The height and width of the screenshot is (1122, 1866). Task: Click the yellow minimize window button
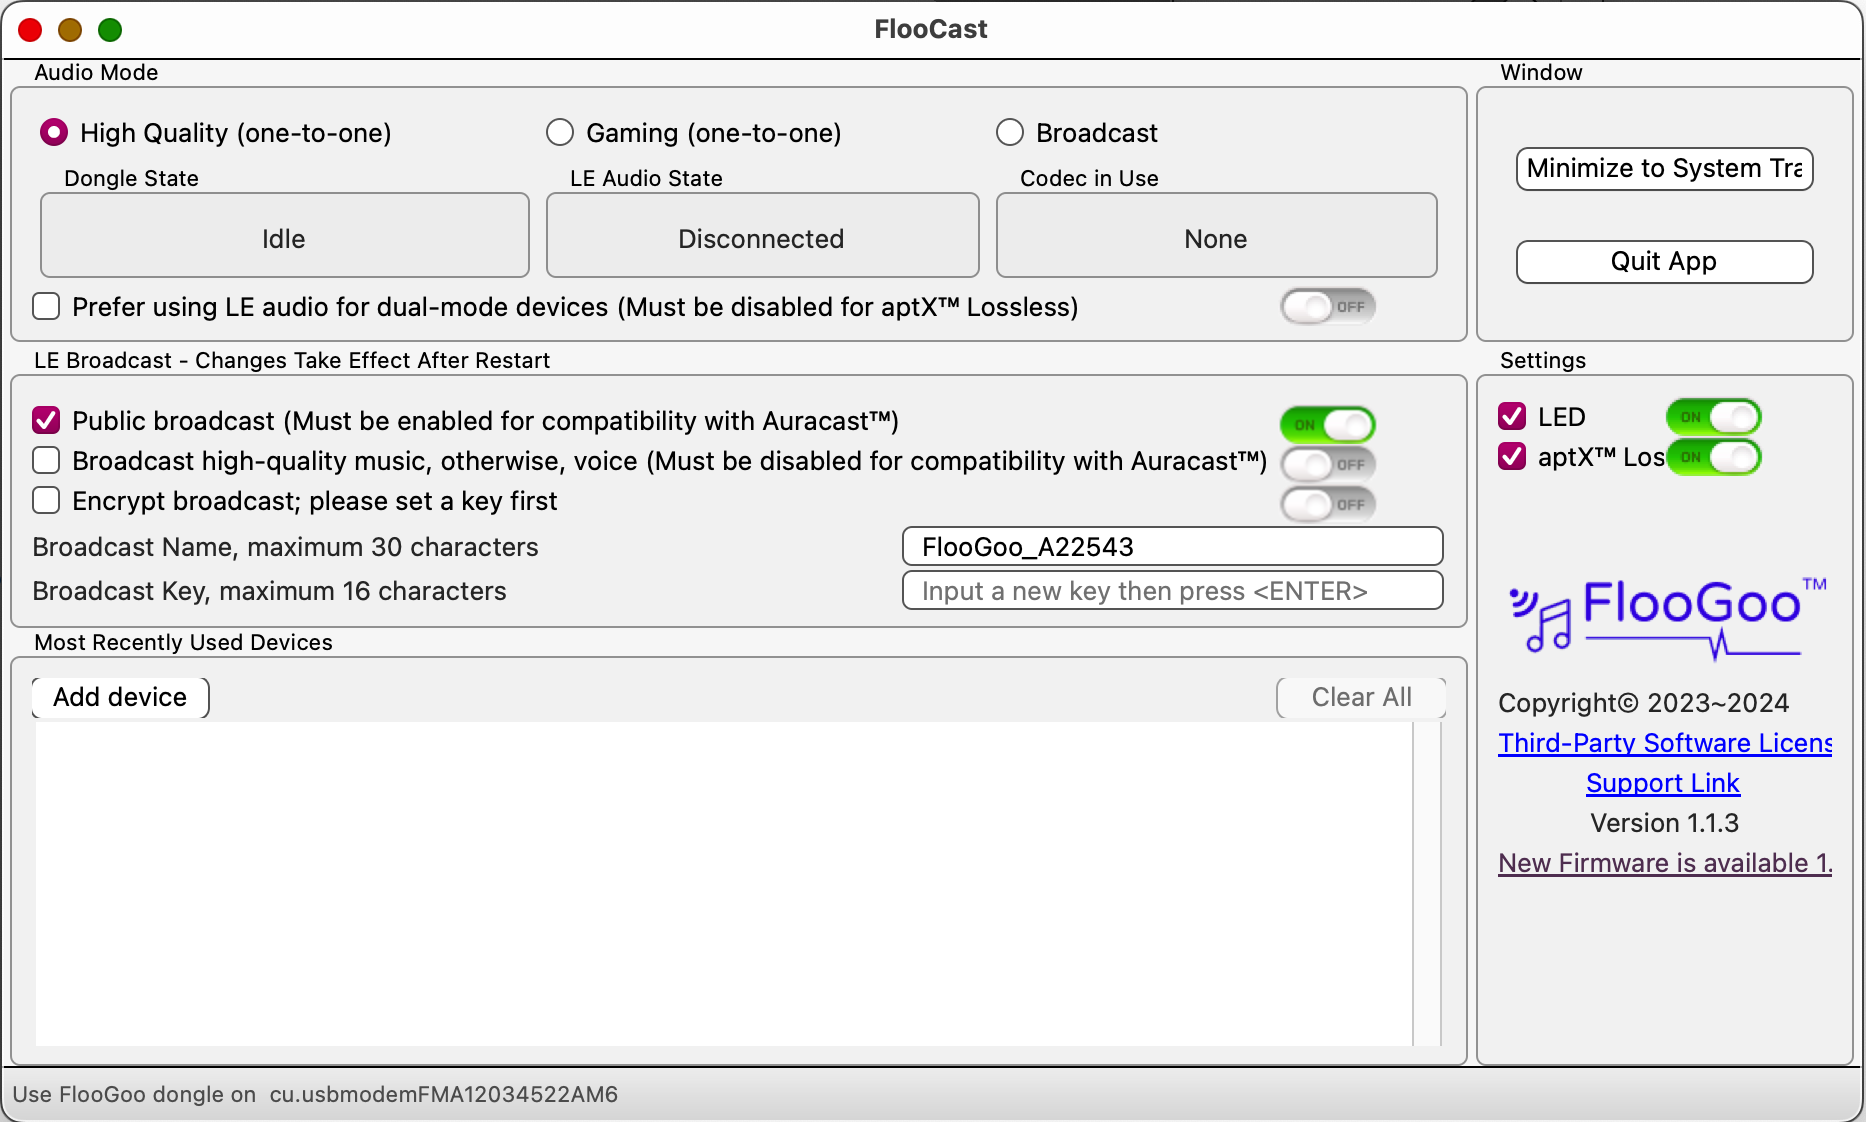coord(70,30)
